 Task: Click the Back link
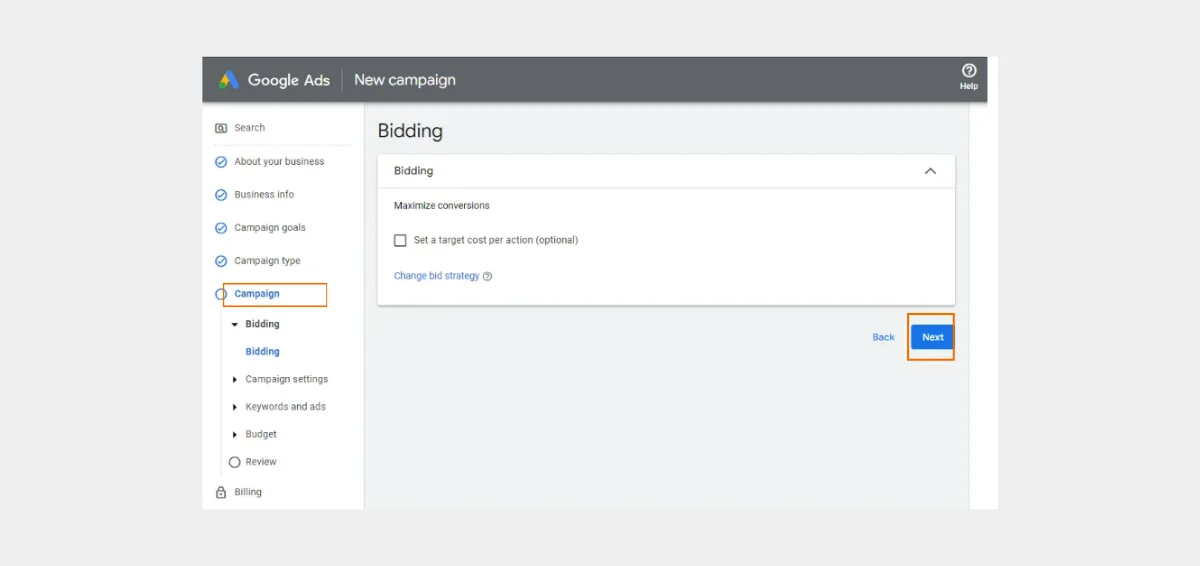pos(883,338)
